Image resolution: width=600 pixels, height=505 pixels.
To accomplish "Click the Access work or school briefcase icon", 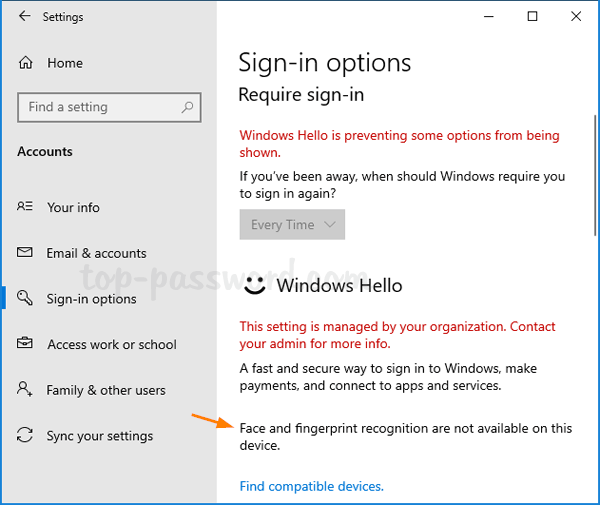I will coord(24,343).
